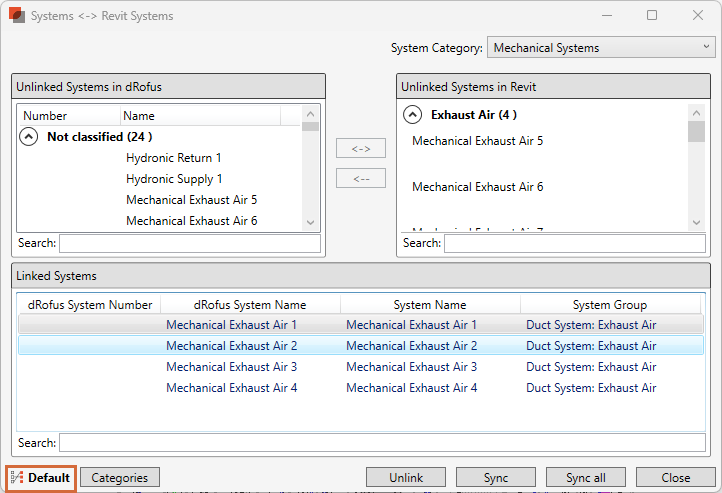The height and width of the screenshot is (493, 722).
Task: Click the red app icon in title bar
Action: [x=16, y=16]
